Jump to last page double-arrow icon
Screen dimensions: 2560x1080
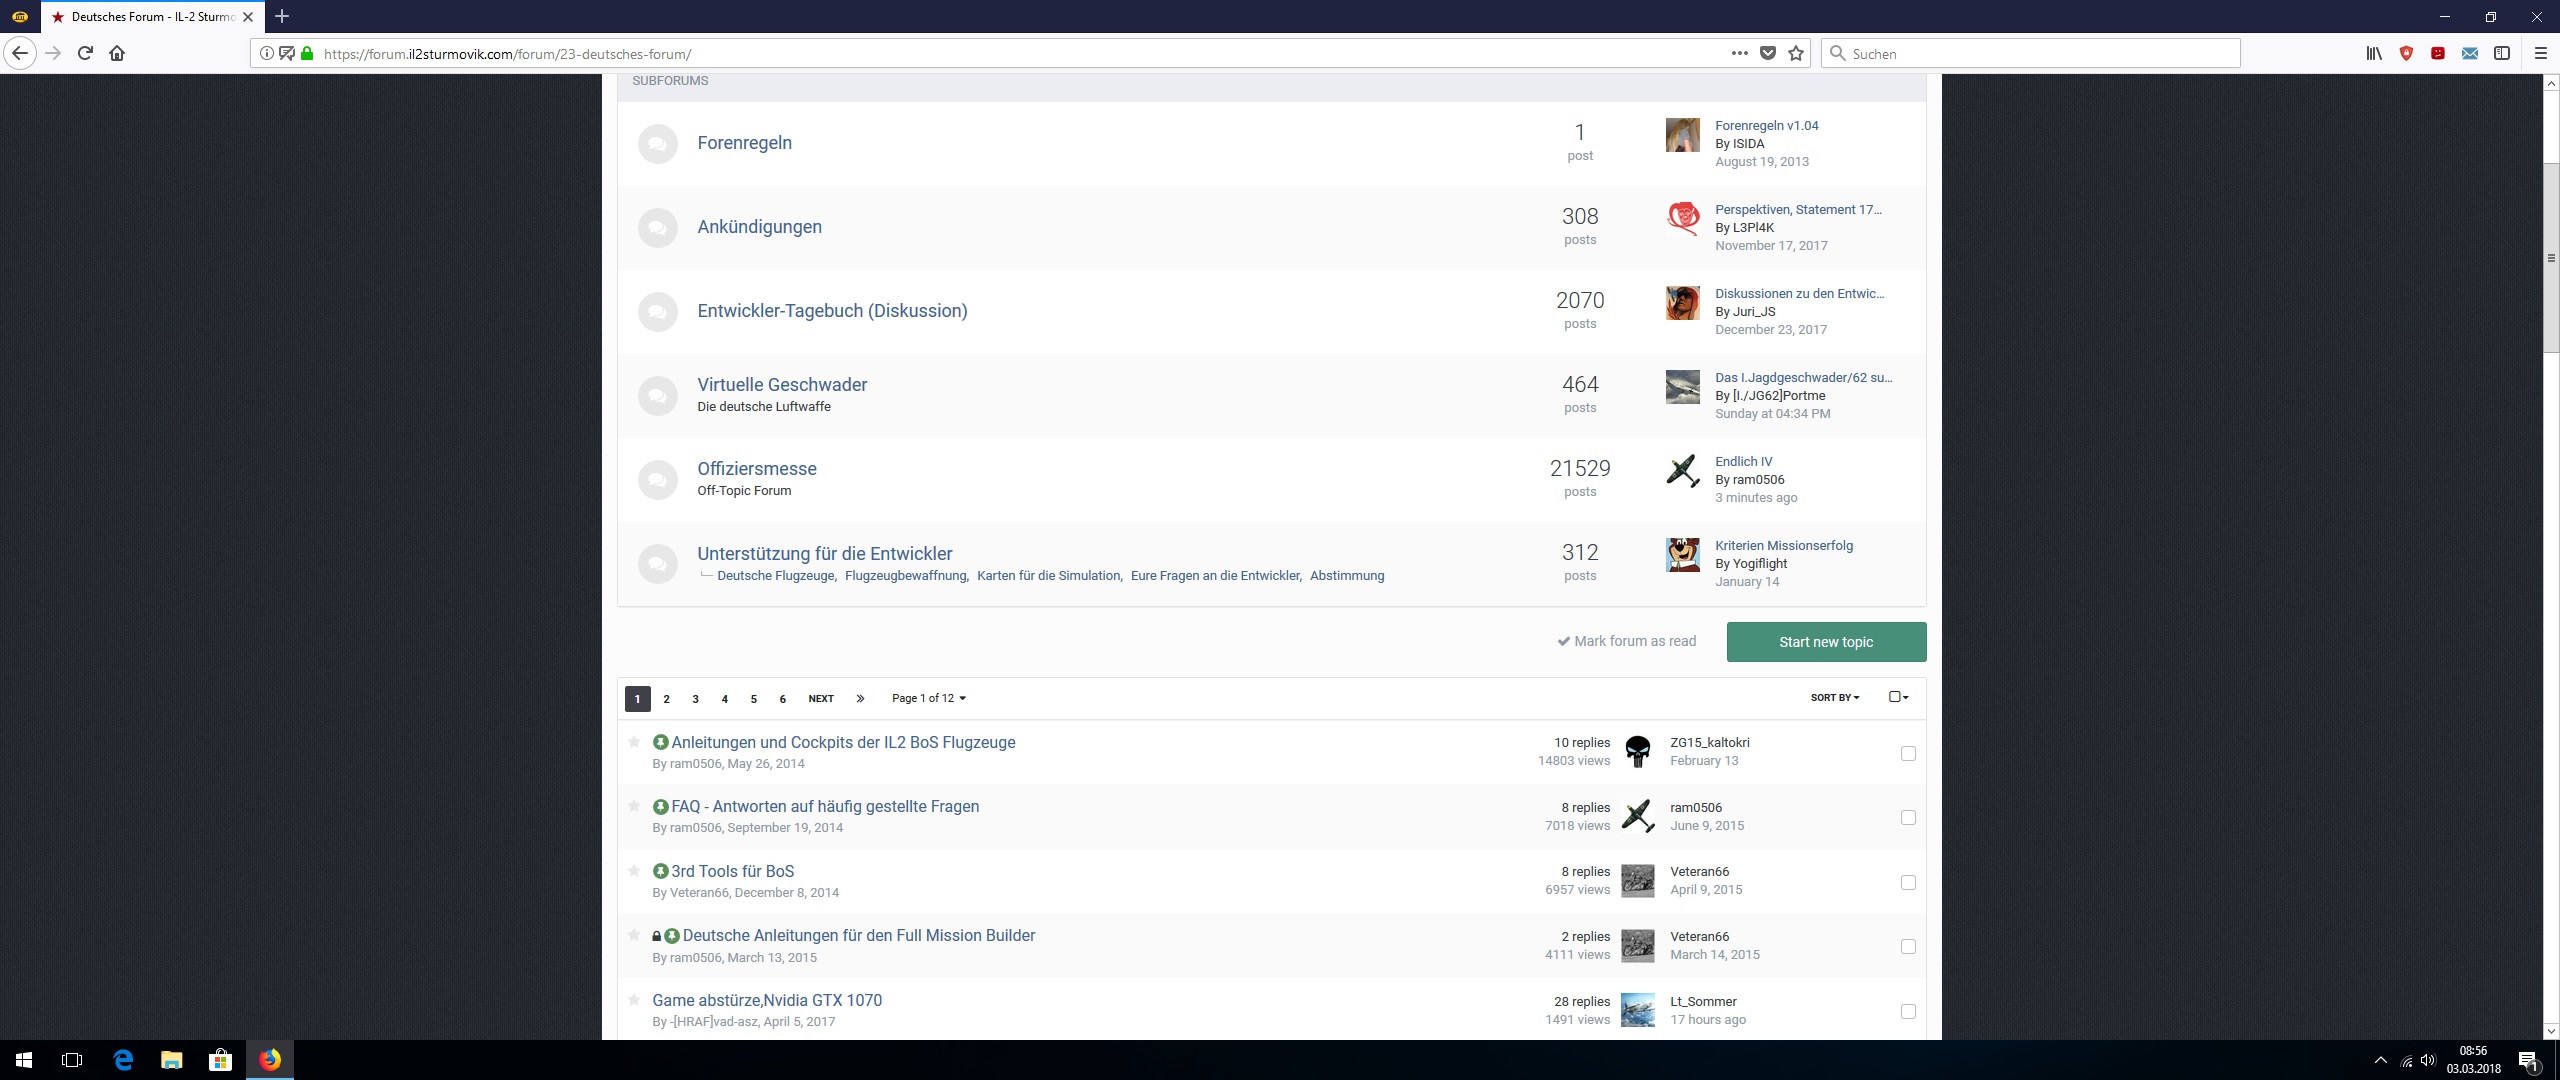tap(860, 698)
